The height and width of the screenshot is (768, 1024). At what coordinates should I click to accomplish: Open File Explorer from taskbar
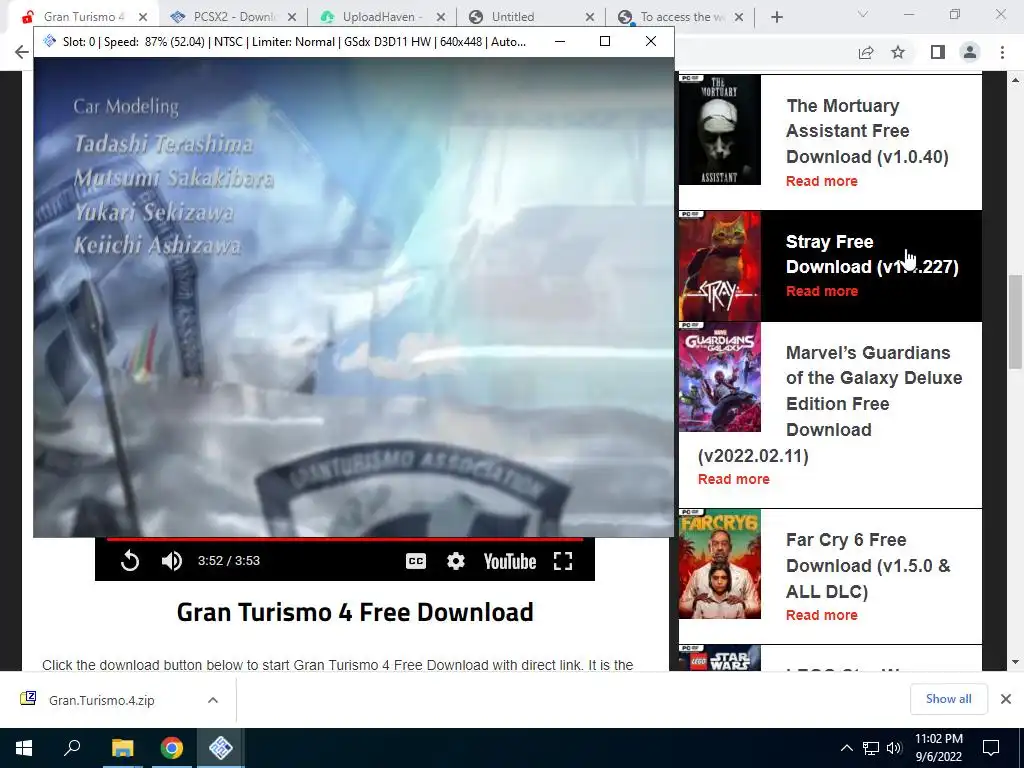tap(122, 748)
